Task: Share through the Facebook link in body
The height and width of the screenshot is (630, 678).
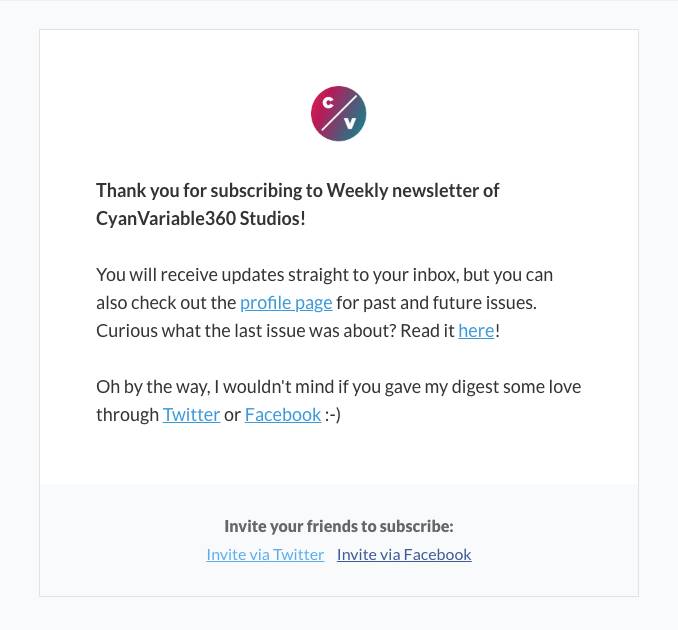Action: coord(283,415)
